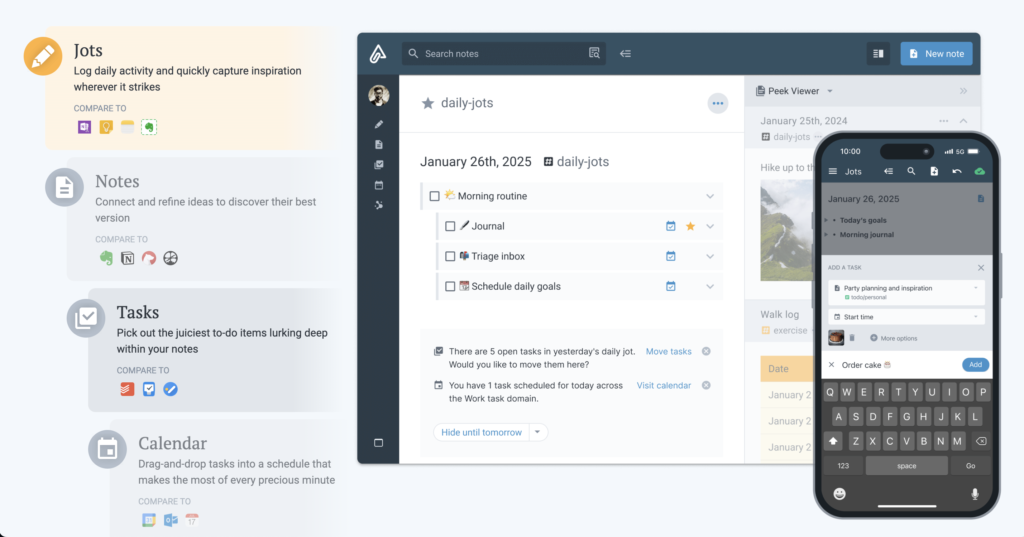Viewport: 1024px width, 537px height.
Task: Select the Calendar feature tab on the left
Action: coord(174,444)
